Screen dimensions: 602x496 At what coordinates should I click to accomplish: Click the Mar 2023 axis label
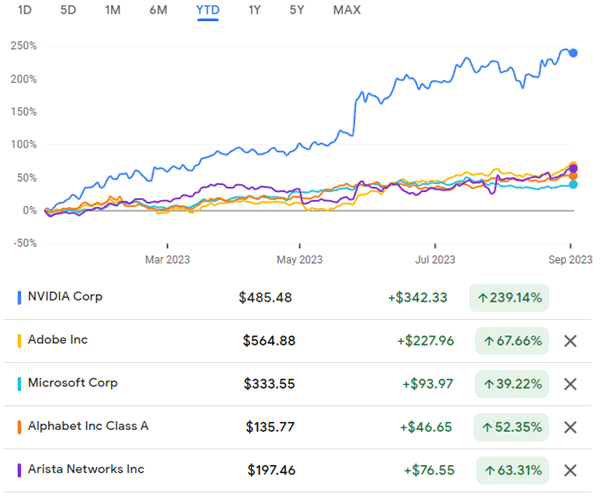click(x=167, y=260)
